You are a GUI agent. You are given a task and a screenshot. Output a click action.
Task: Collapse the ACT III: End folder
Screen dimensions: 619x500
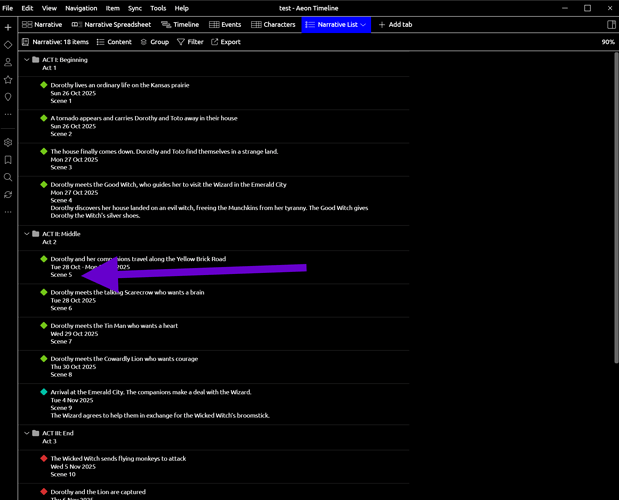[26, 433]
